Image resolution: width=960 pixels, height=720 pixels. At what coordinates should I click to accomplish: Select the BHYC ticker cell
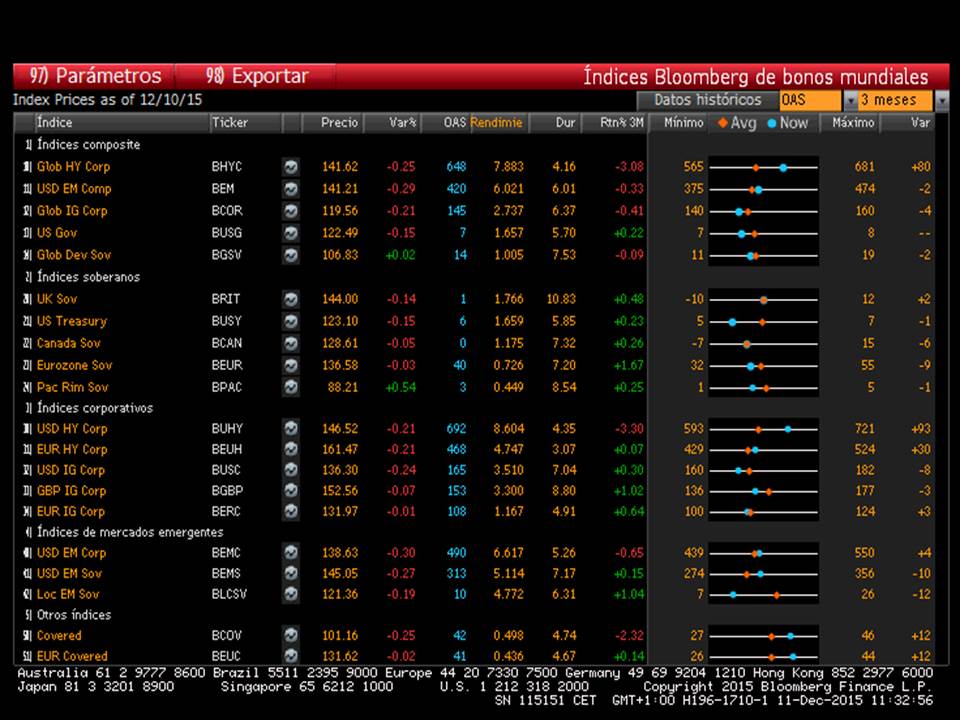click(227, 167)
